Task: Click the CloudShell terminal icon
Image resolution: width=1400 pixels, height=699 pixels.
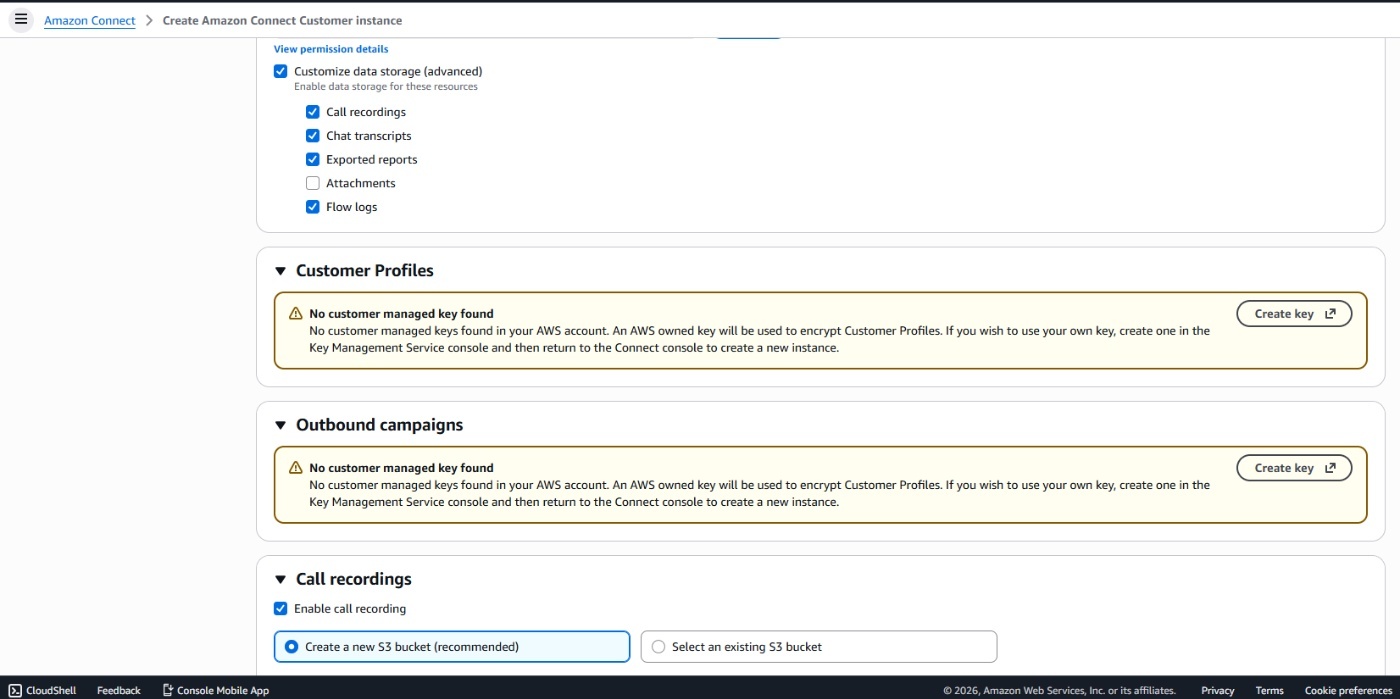Action: pos(15,690)
